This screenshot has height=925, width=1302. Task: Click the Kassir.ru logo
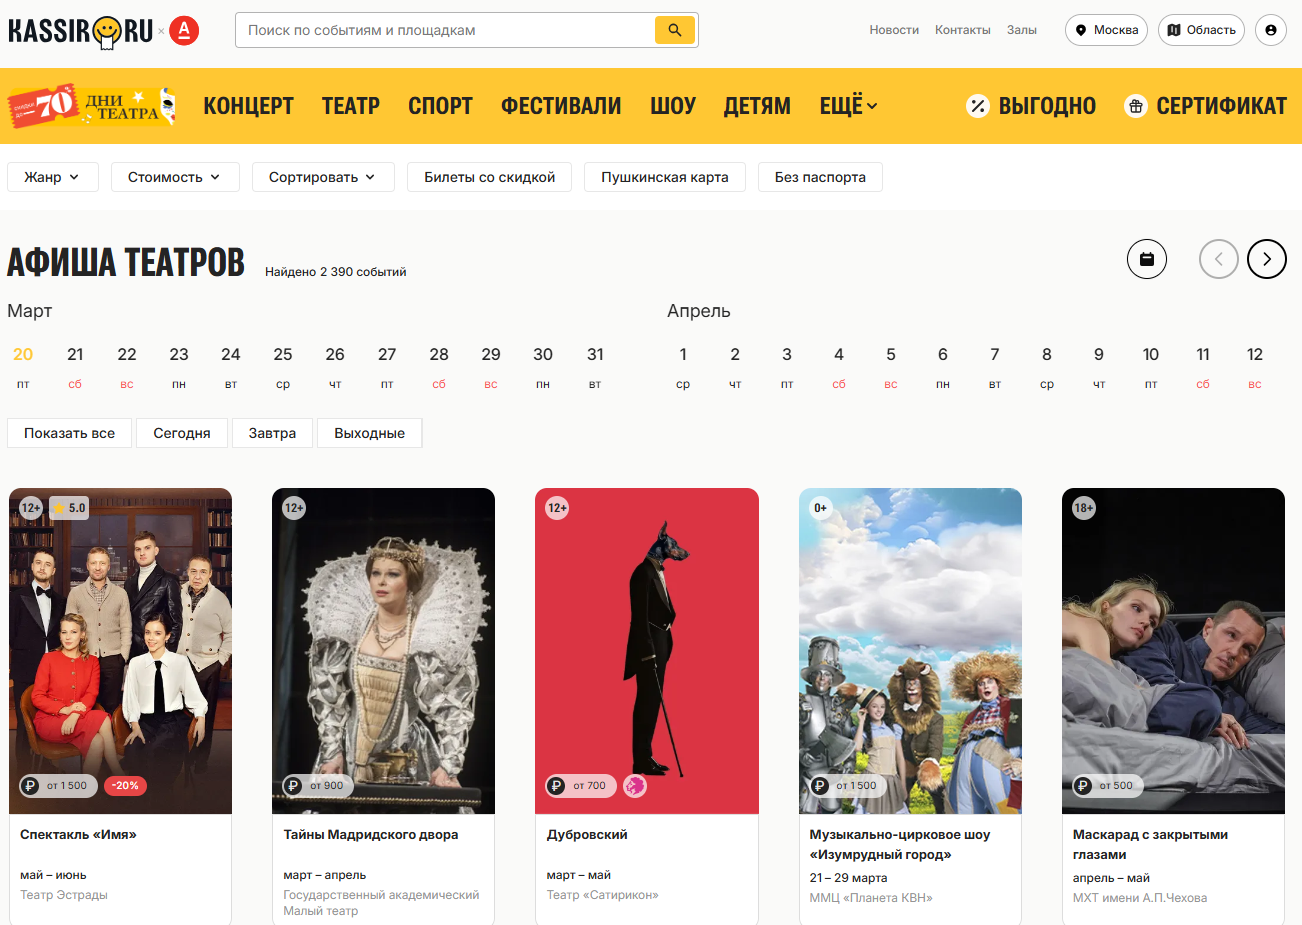pyautogui.click(x=80, y=31)
